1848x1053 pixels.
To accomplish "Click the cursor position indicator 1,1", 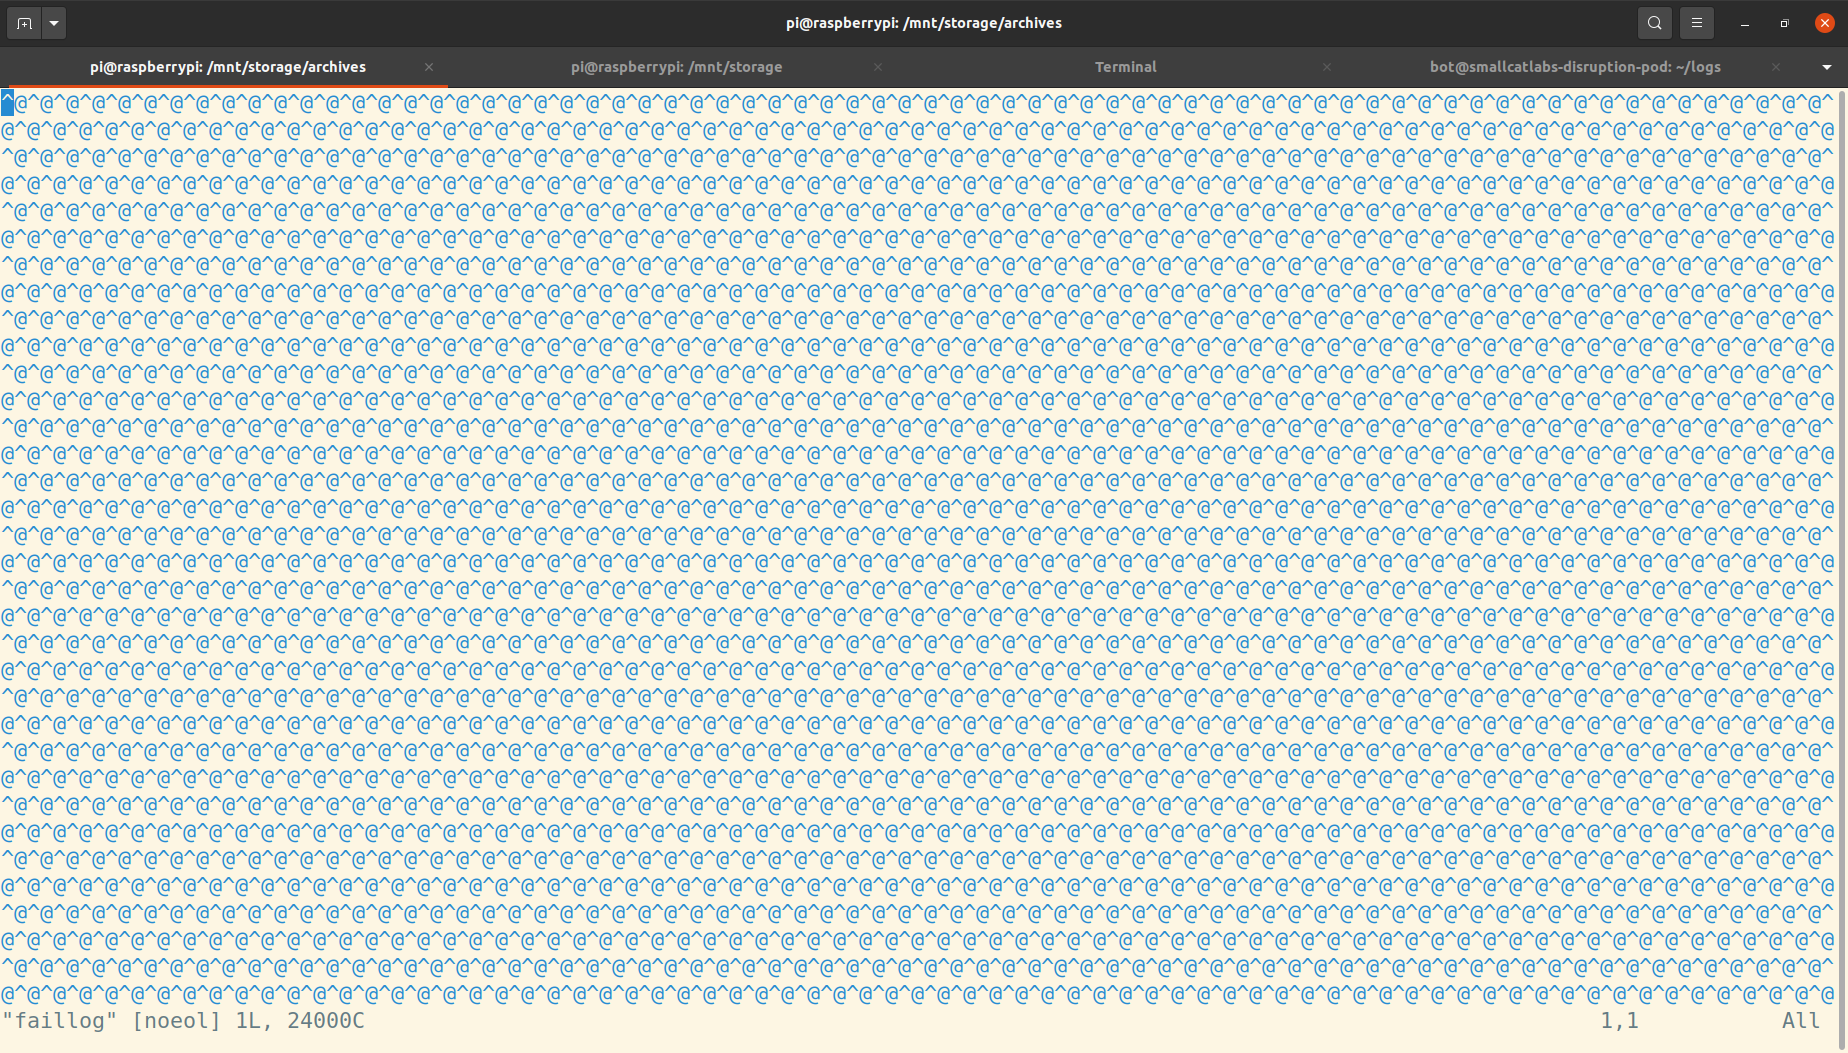I will click(x=1619, y=1021).
